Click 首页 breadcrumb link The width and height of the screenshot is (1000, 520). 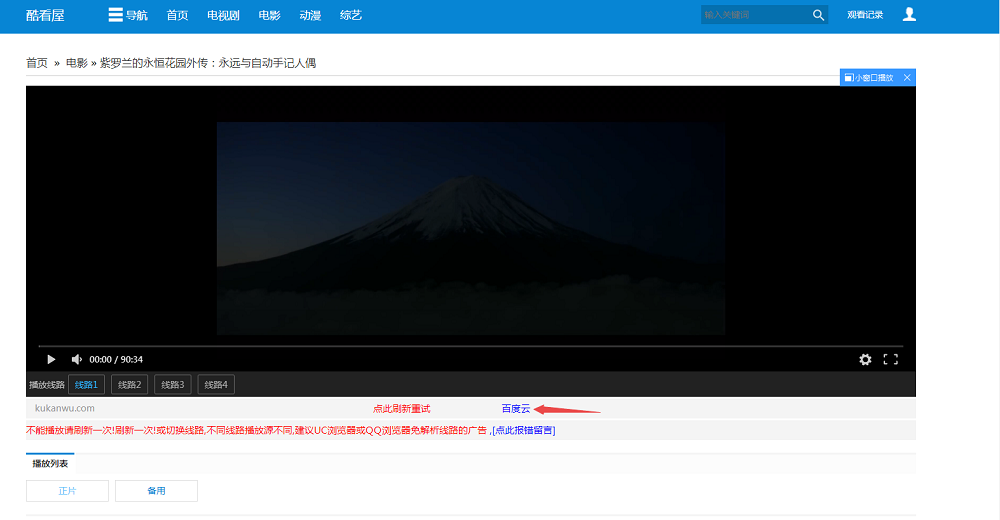[x=37, y=63]
